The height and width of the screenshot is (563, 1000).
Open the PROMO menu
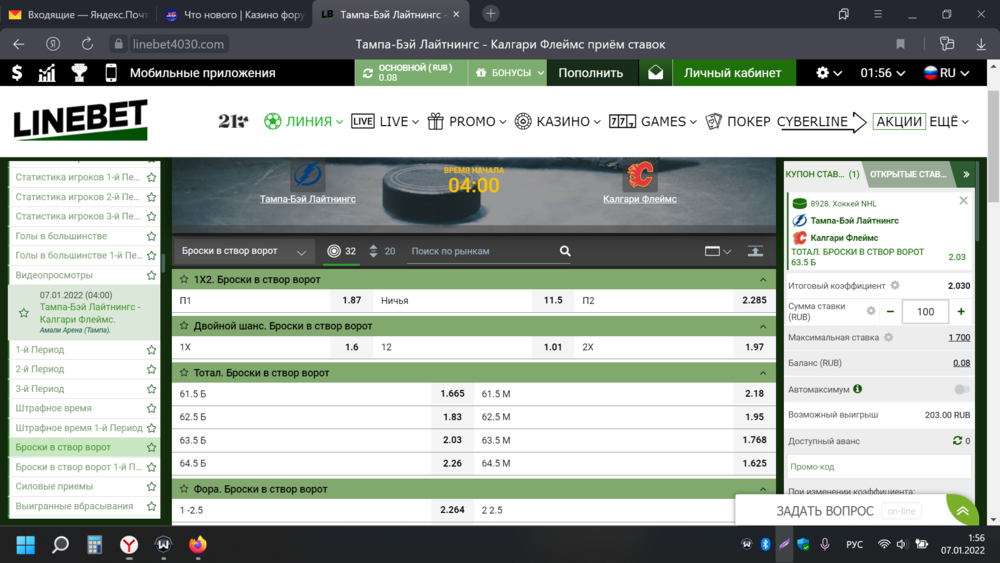coord(467,121)
